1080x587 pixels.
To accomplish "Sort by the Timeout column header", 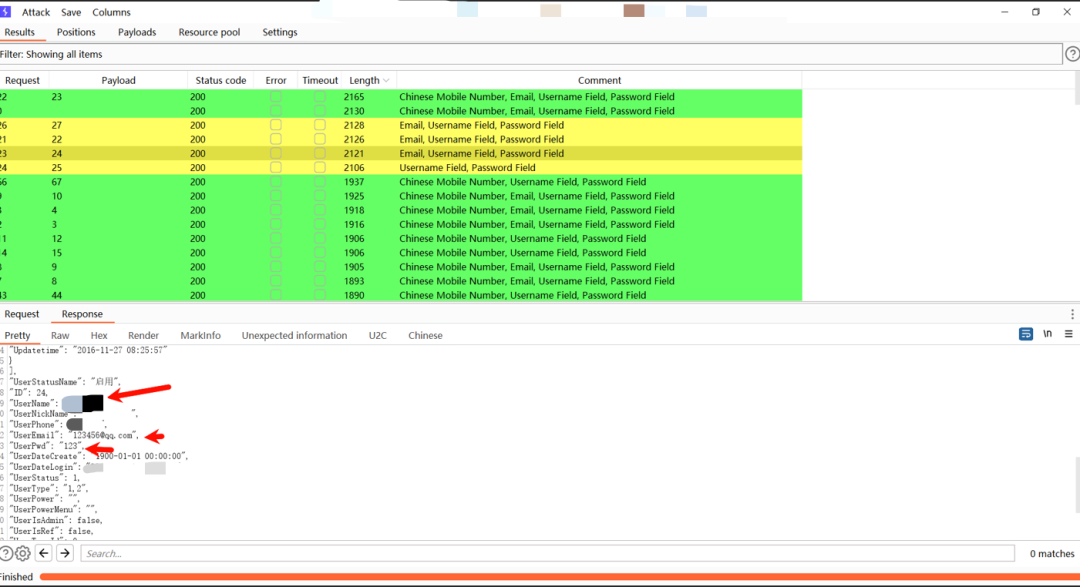I will pos(320,81).
